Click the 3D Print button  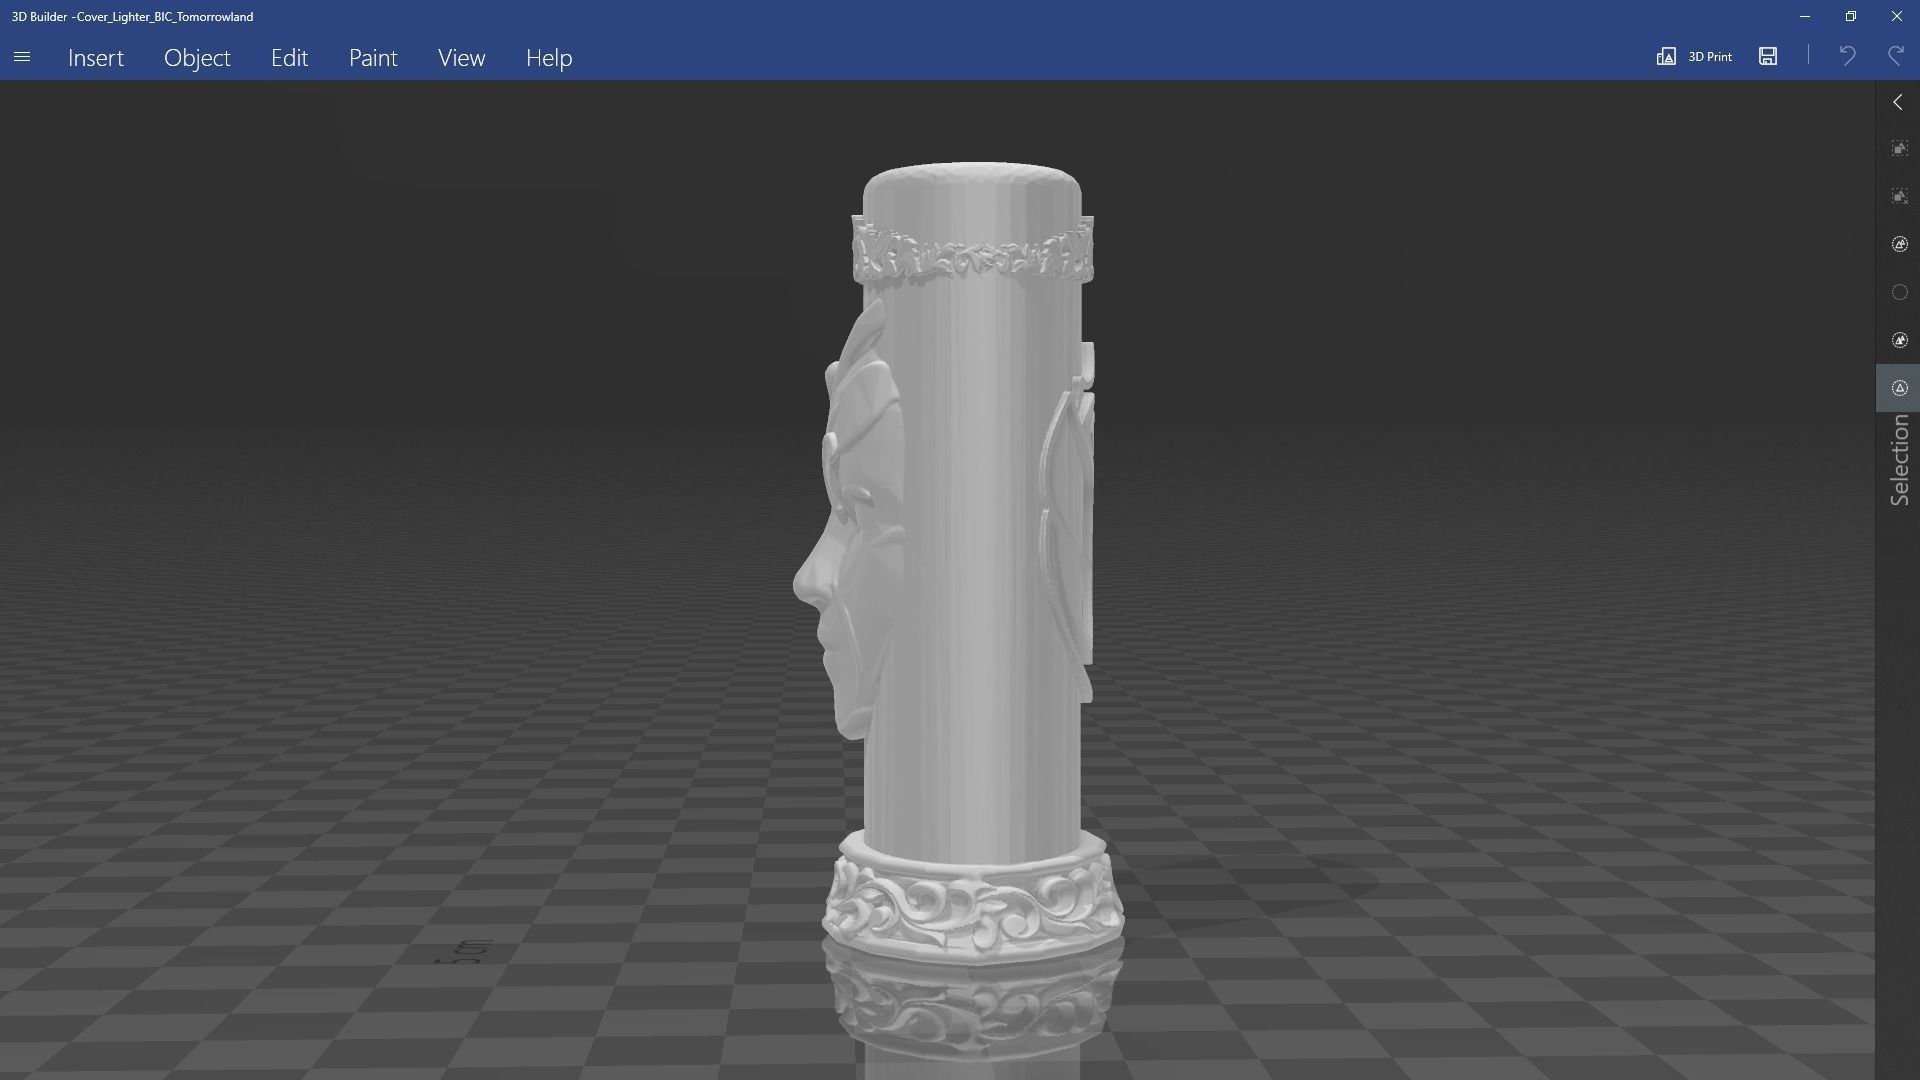coord(1695,56)
